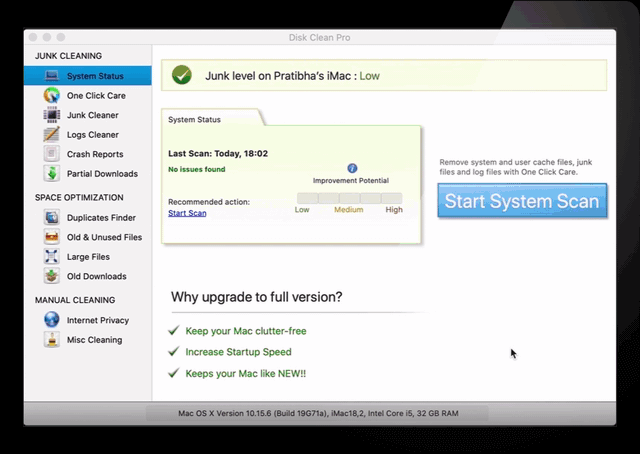Select the System Status sidebar entry
The height and width of the screenshot is (454, 640).
coord(88,76)
